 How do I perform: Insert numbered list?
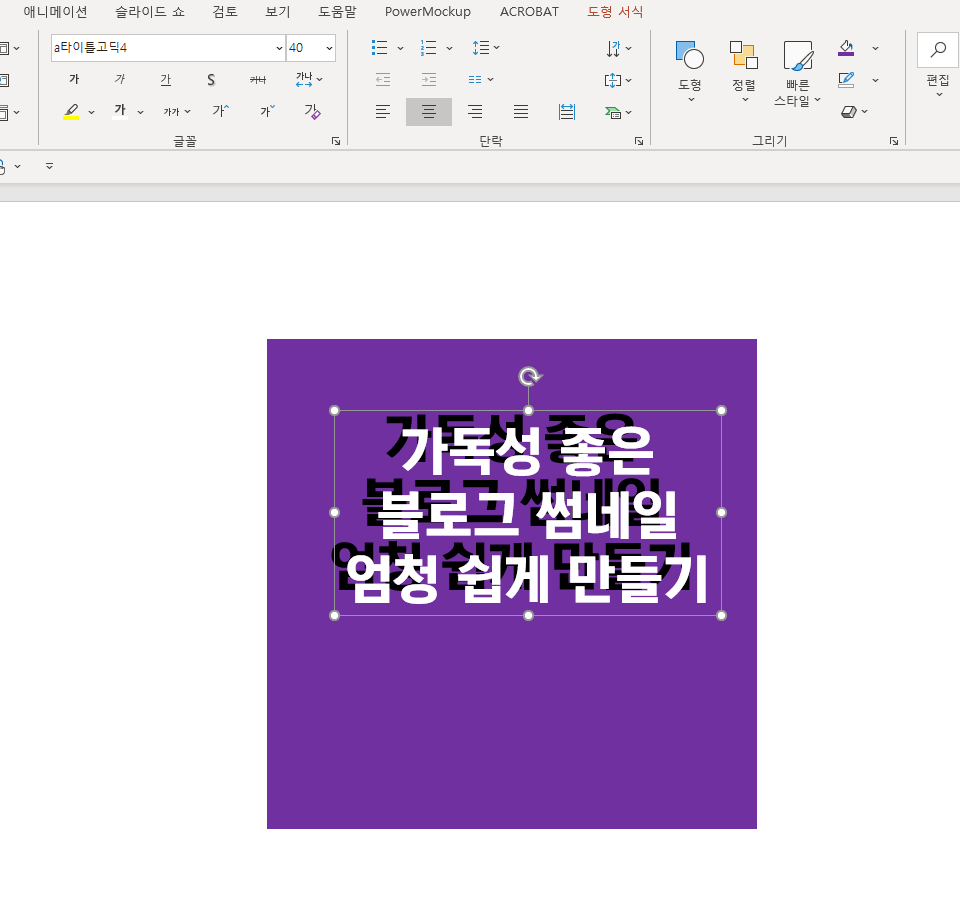(429, 48)
